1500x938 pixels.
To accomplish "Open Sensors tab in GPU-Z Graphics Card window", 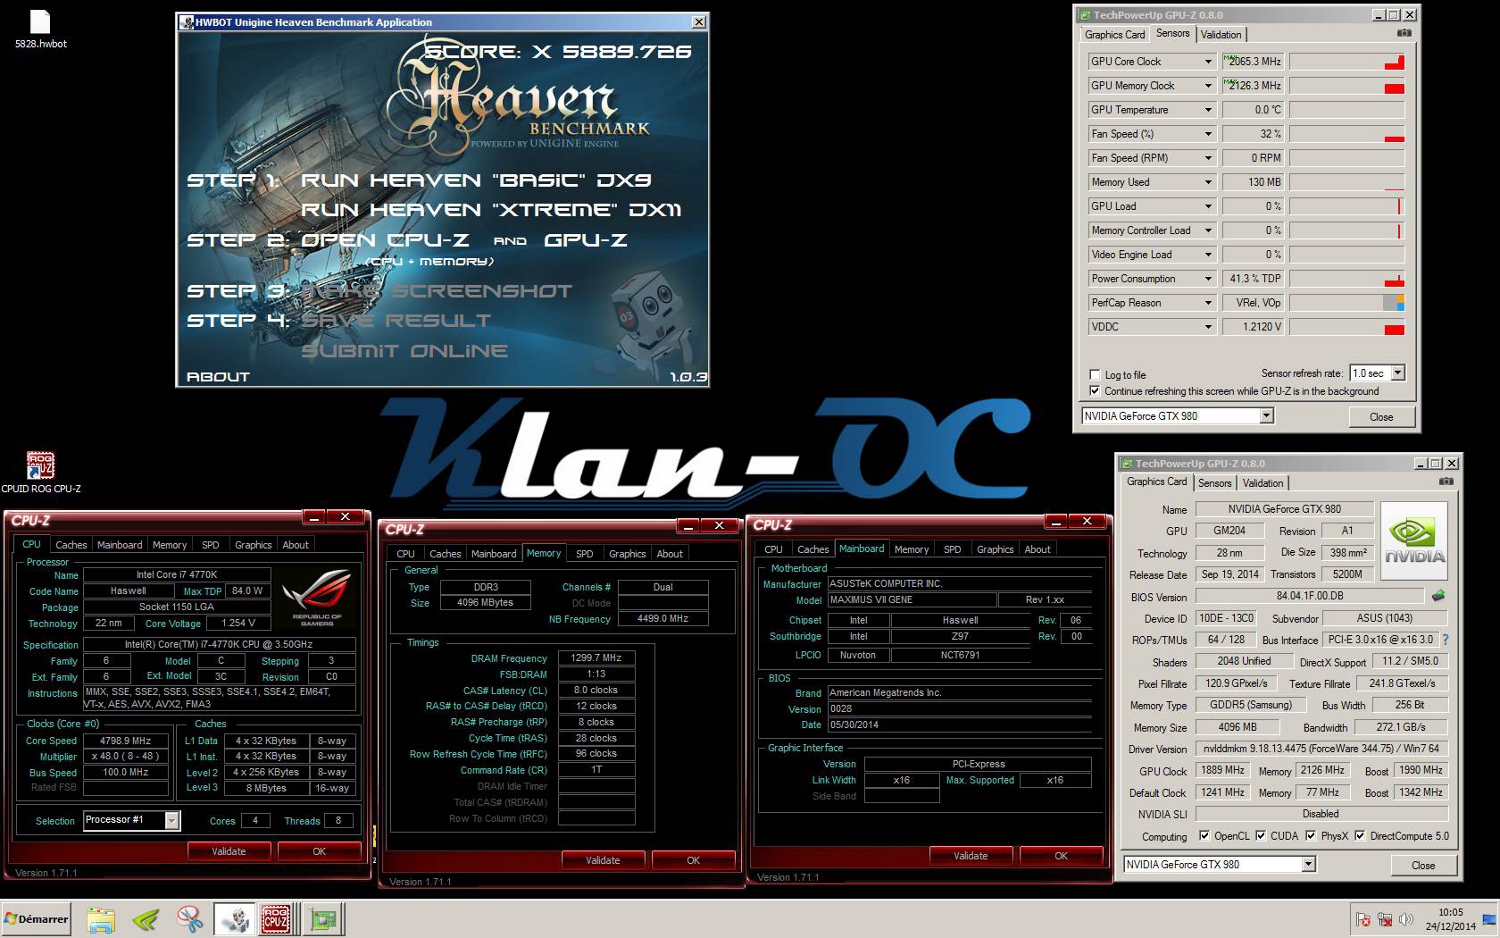I will [1215, 483].
